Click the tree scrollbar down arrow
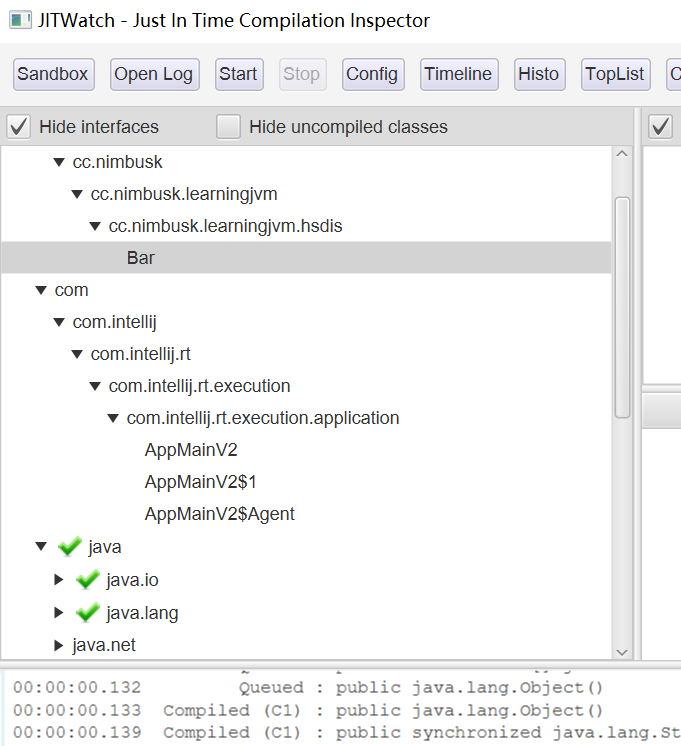 click(x=622, y=651)
